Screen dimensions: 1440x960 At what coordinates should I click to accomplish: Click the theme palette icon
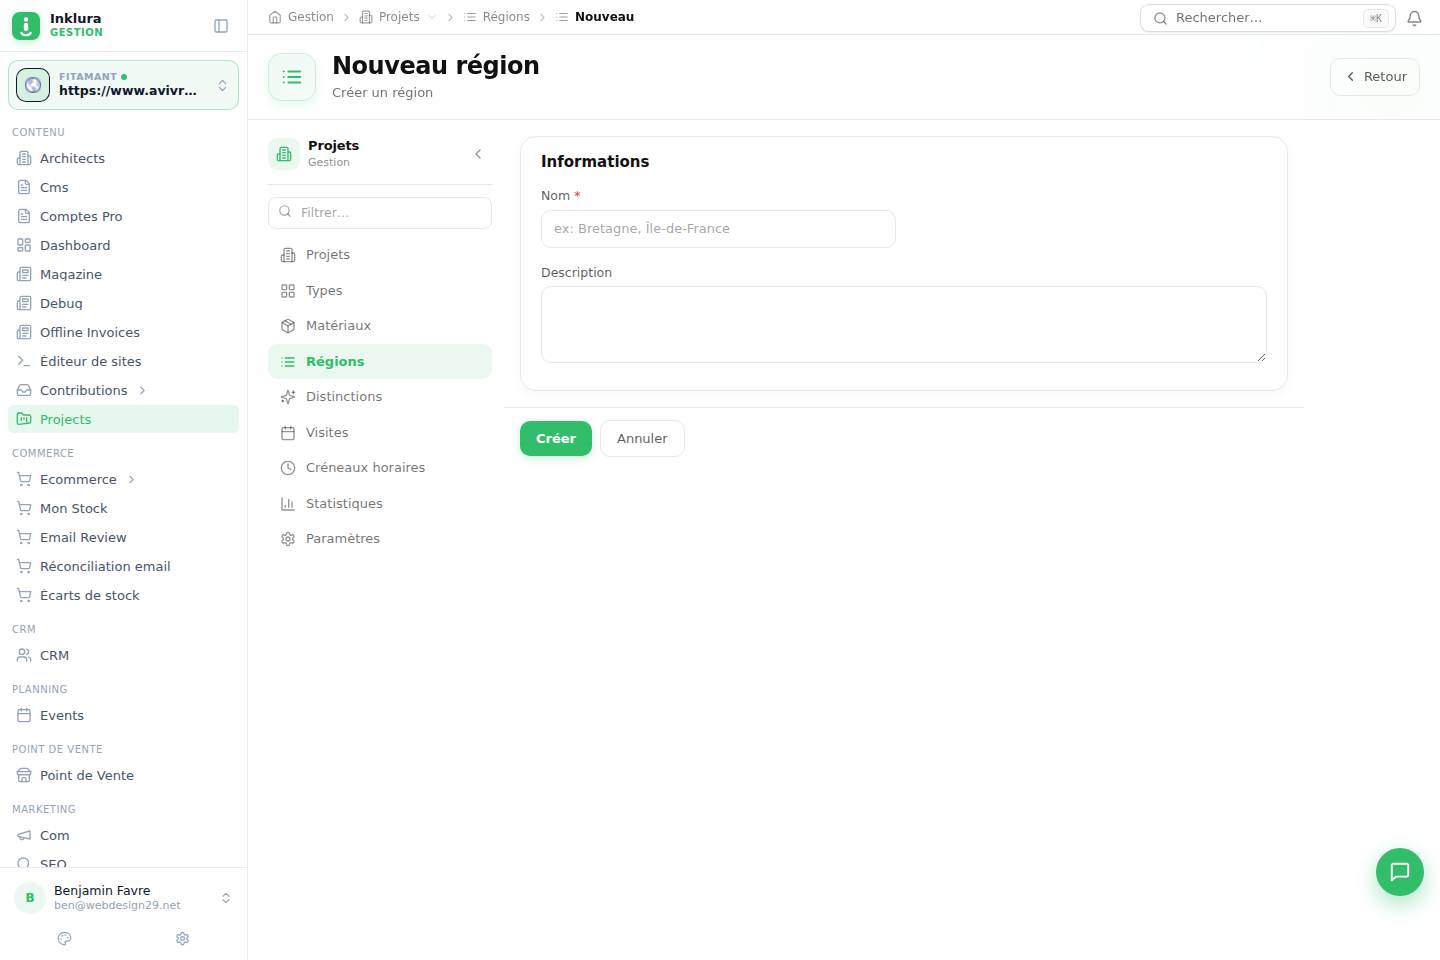[65, 938]
